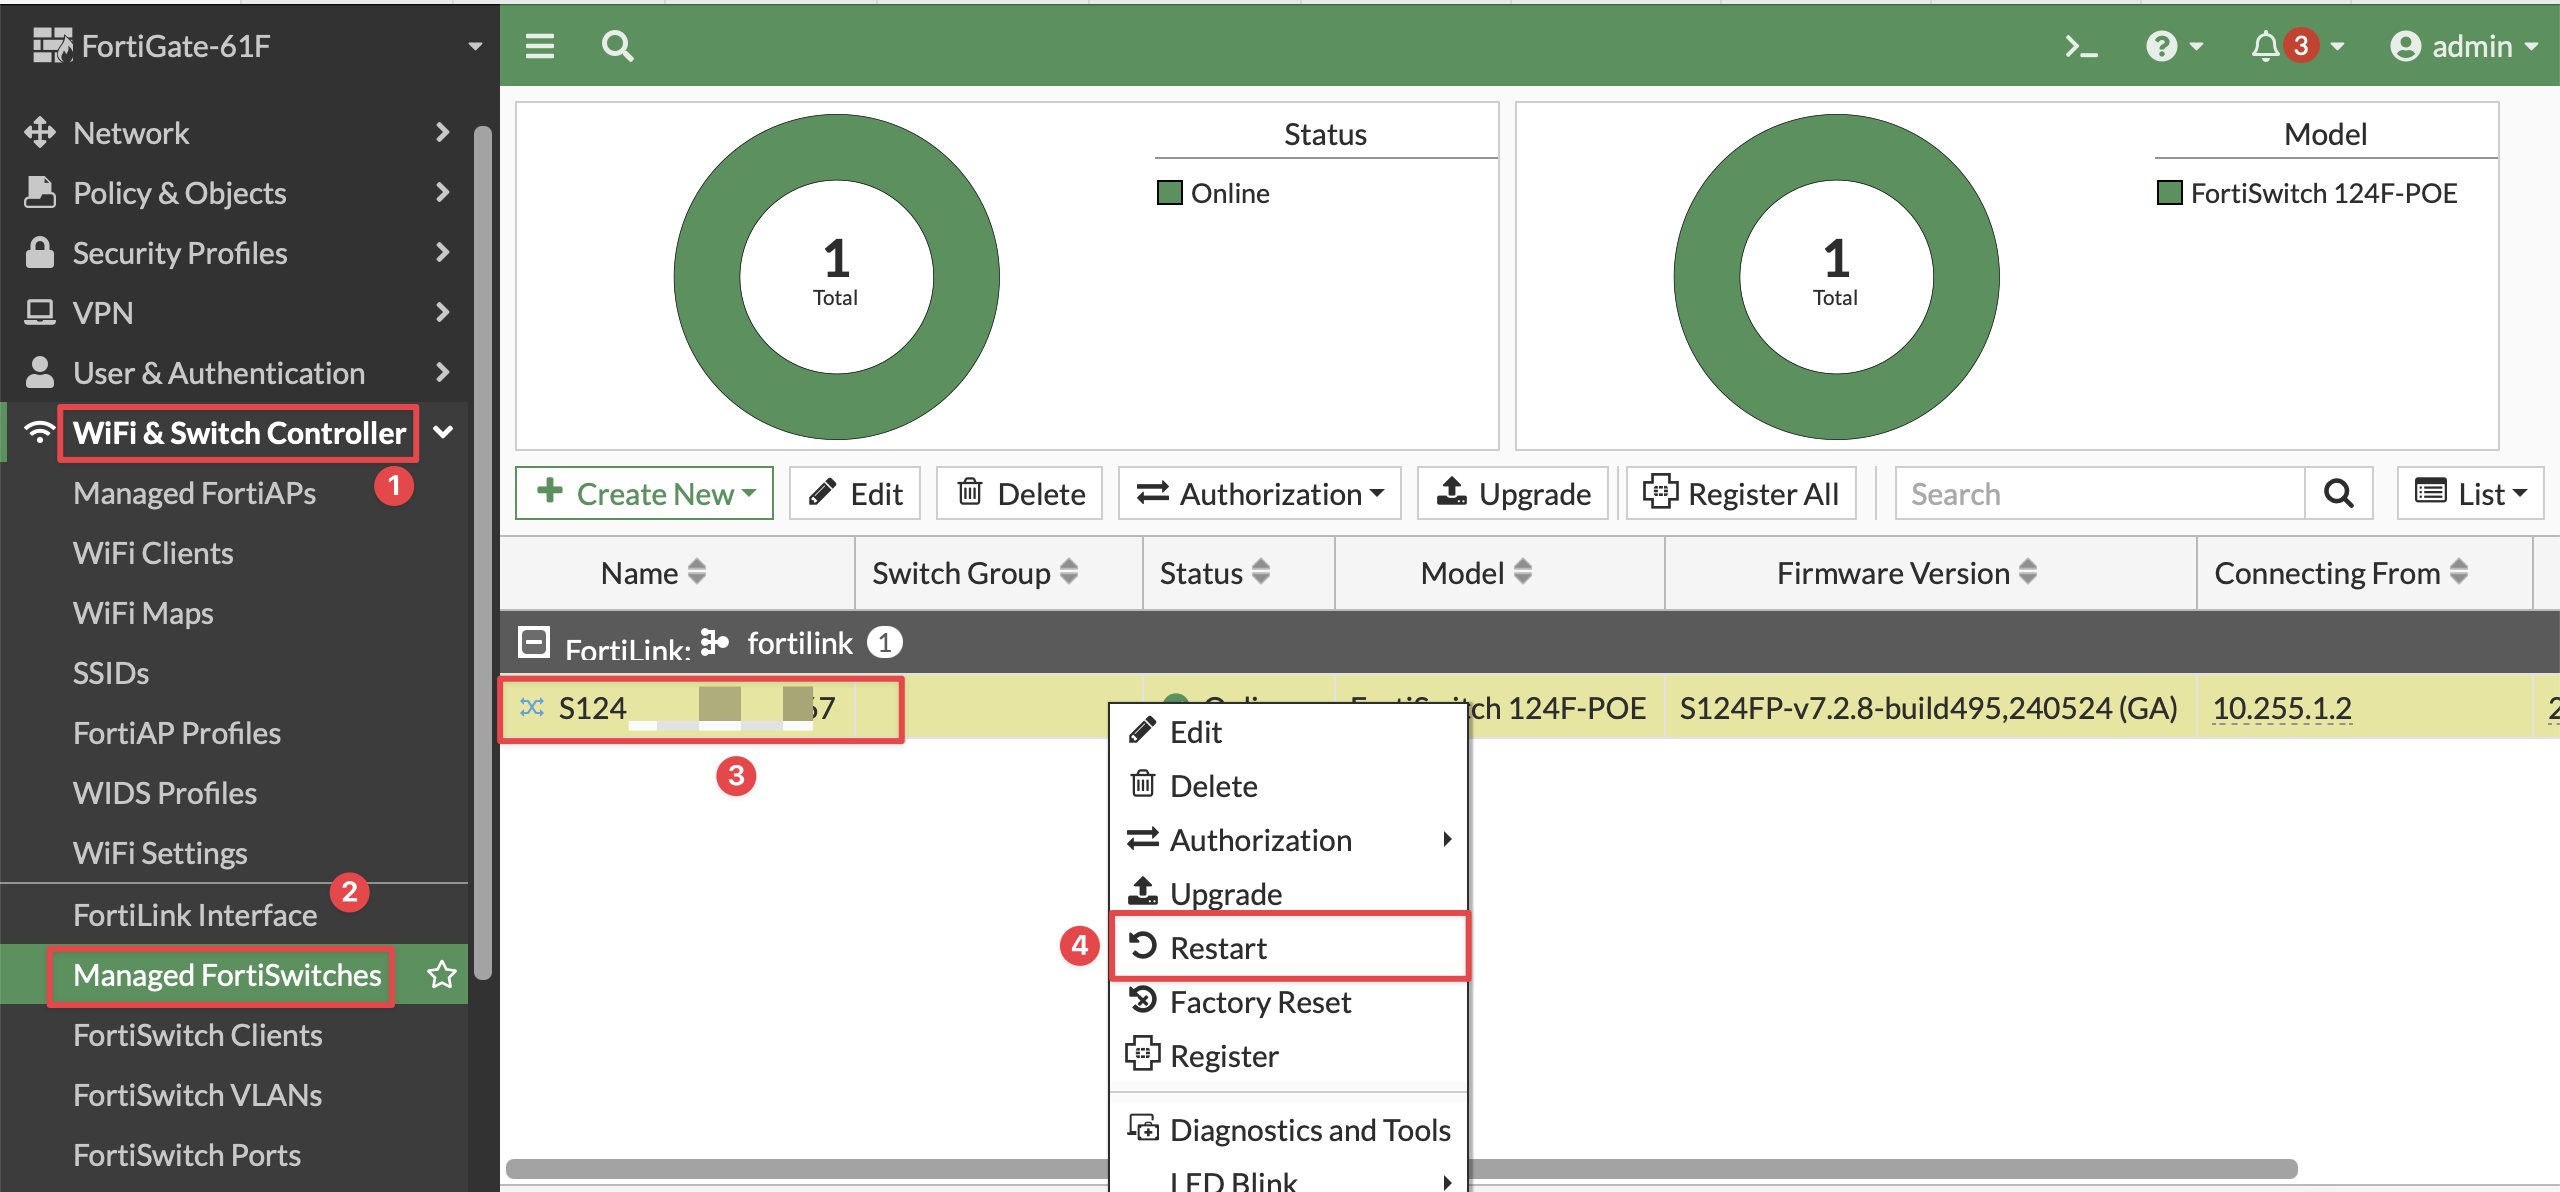This screenshot has height=1192, width=2560.
Task: Click the S124FP-v7.2.8 firmware version cell
Action: pyautogui.click(x=1928, y=708)
